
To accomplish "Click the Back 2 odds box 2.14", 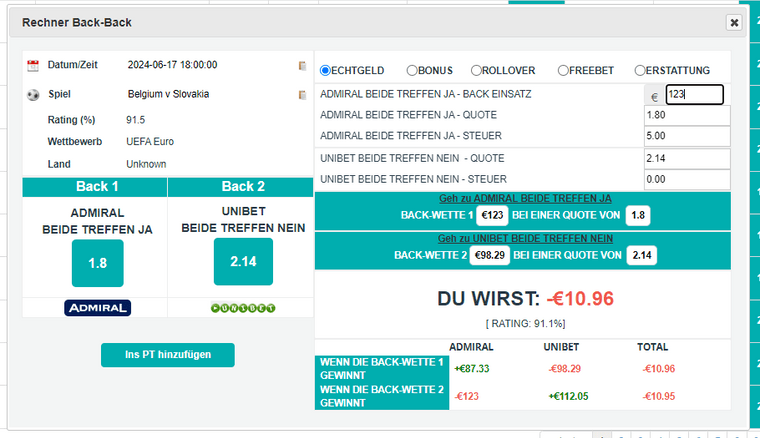I will click(243, 262).
